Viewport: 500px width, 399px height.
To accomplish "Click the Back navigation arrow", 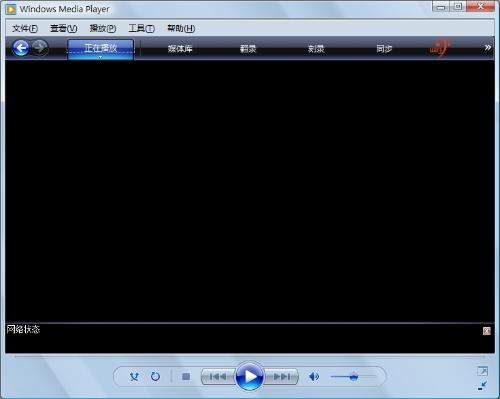I will tap(21, 48).
